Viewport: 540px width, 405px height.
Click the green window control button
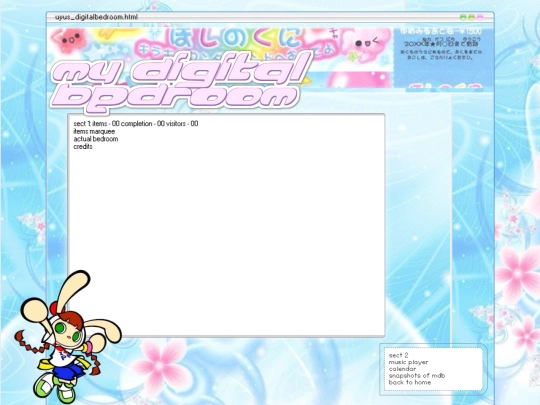click(x=463, y=17)
